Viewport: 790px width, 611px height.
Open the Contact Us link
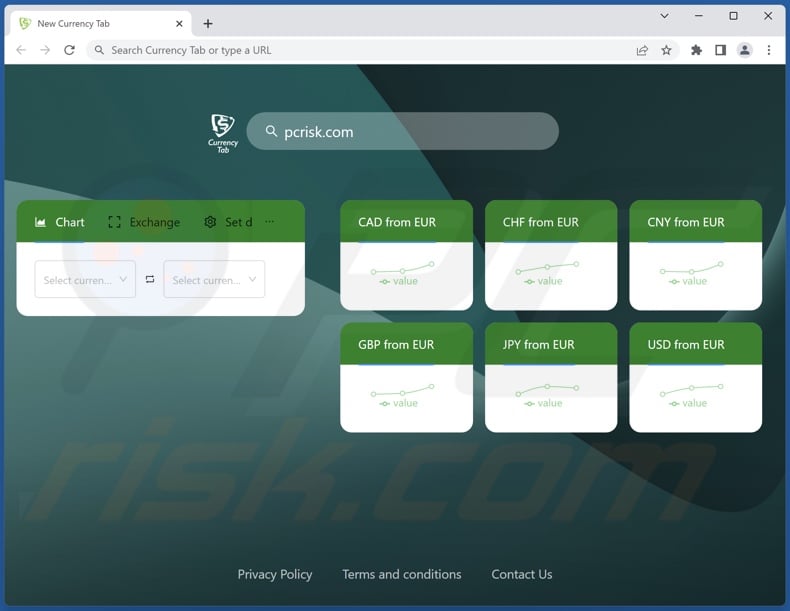click(x=521, y=574)
